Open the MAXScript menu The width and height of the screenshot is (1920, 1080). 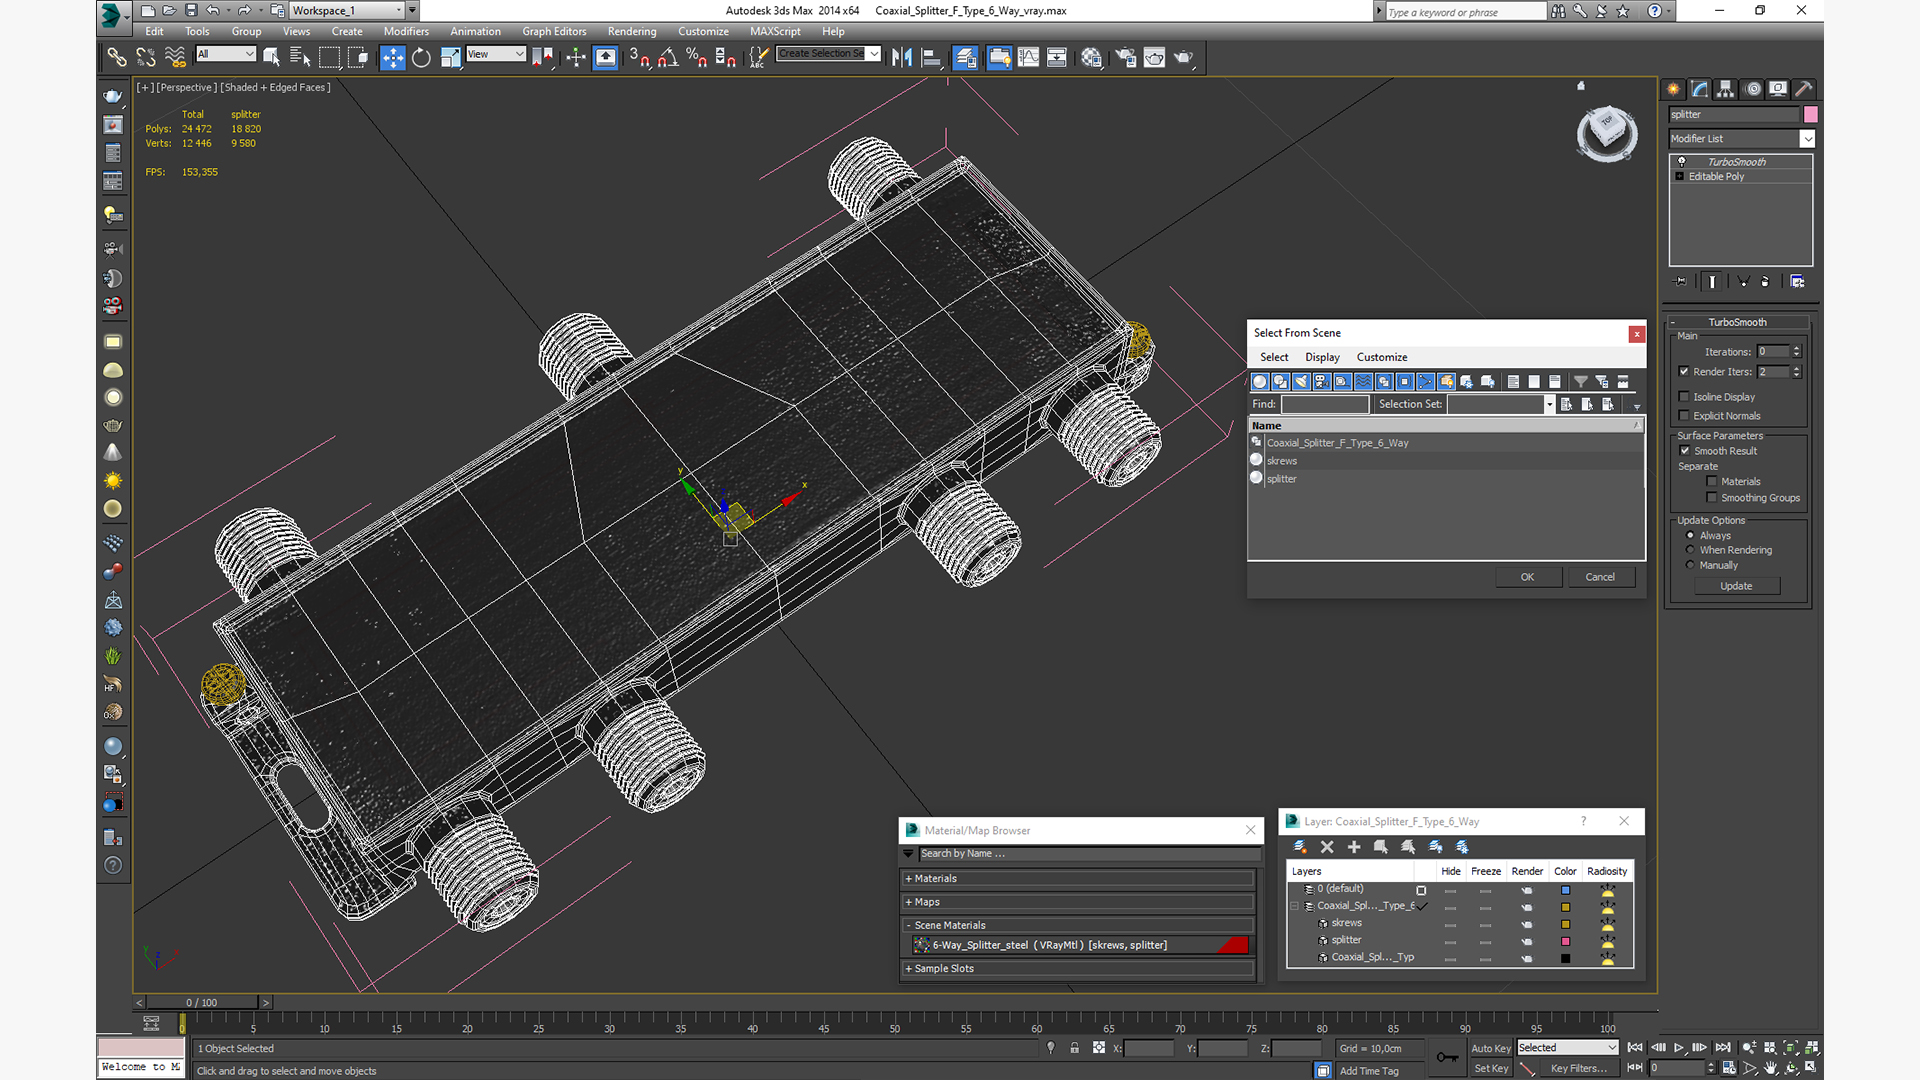point(775,31)
